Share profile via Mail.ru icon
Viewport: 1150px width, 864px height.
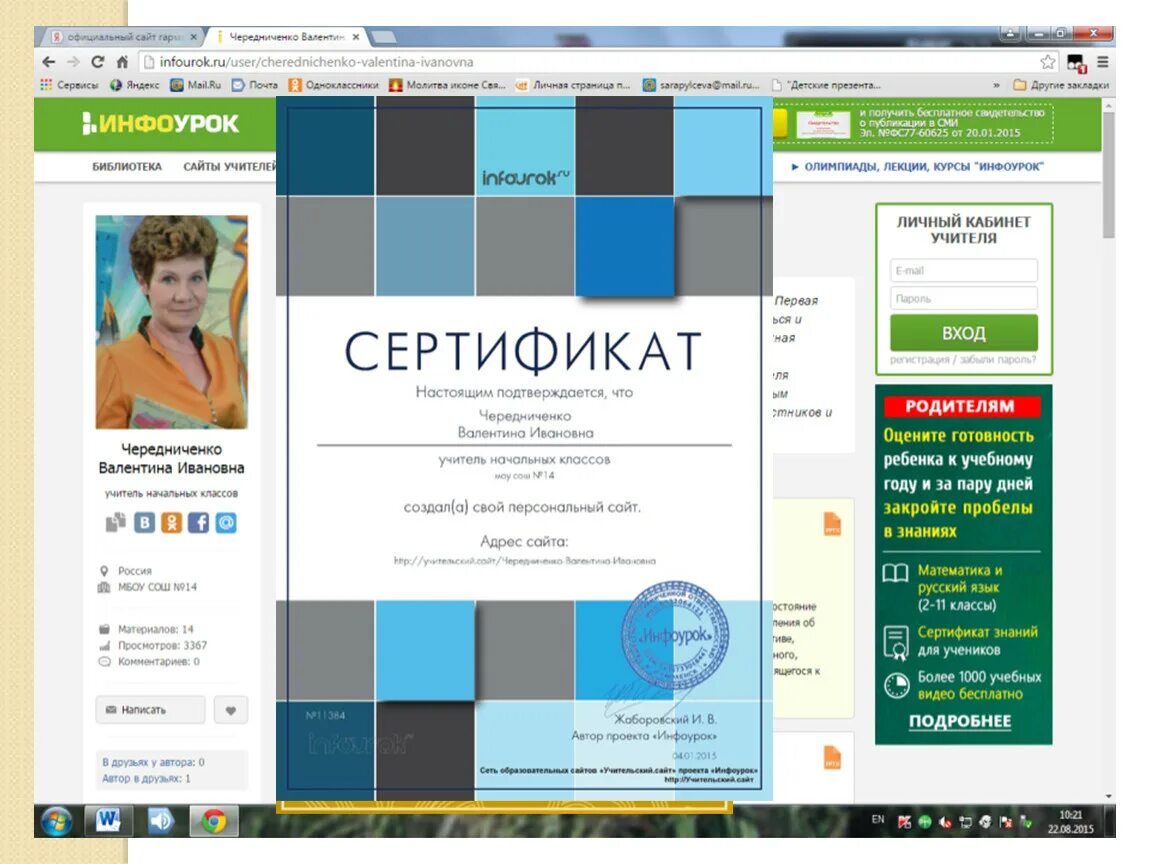226,522
